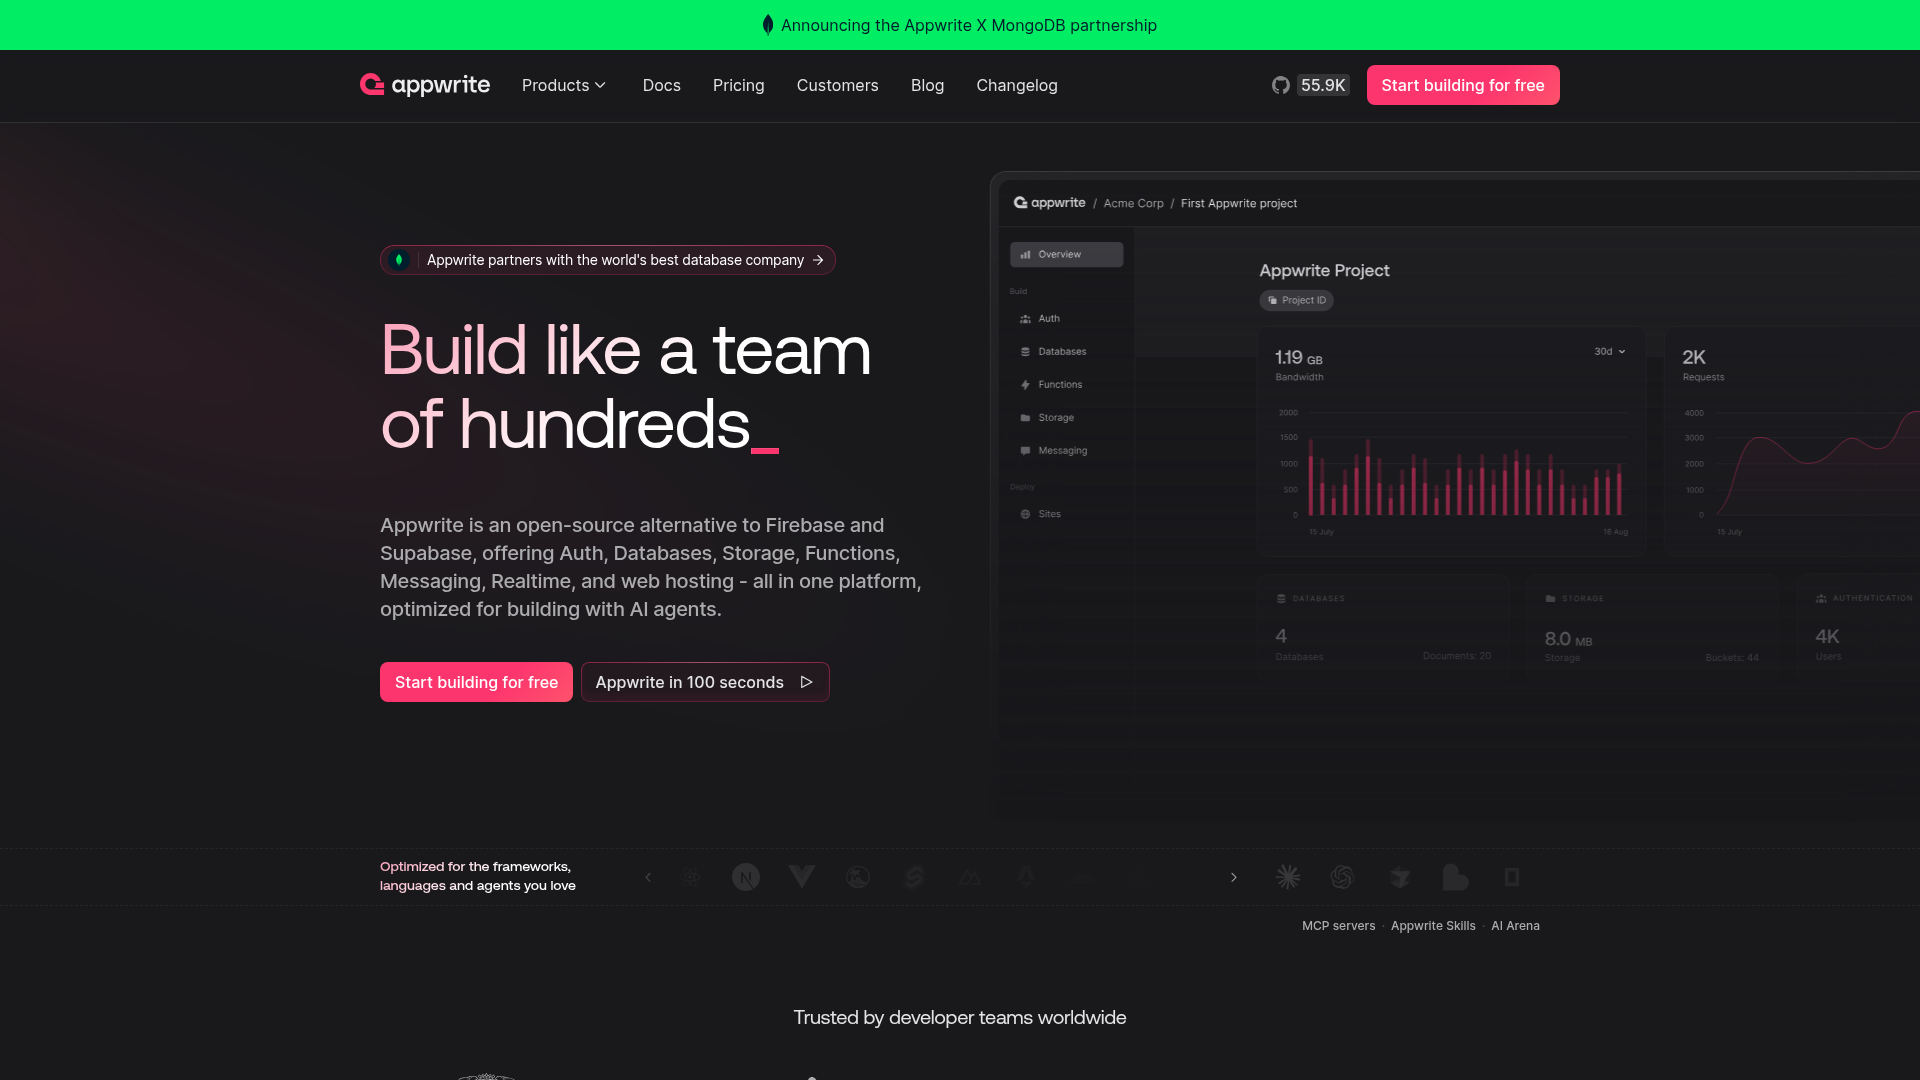Click the Storage folder icon in the sidebar
Image resolution: width=1920 pixels, height=1080 pixels.
pyautogui.click(x=1025, y=418)
